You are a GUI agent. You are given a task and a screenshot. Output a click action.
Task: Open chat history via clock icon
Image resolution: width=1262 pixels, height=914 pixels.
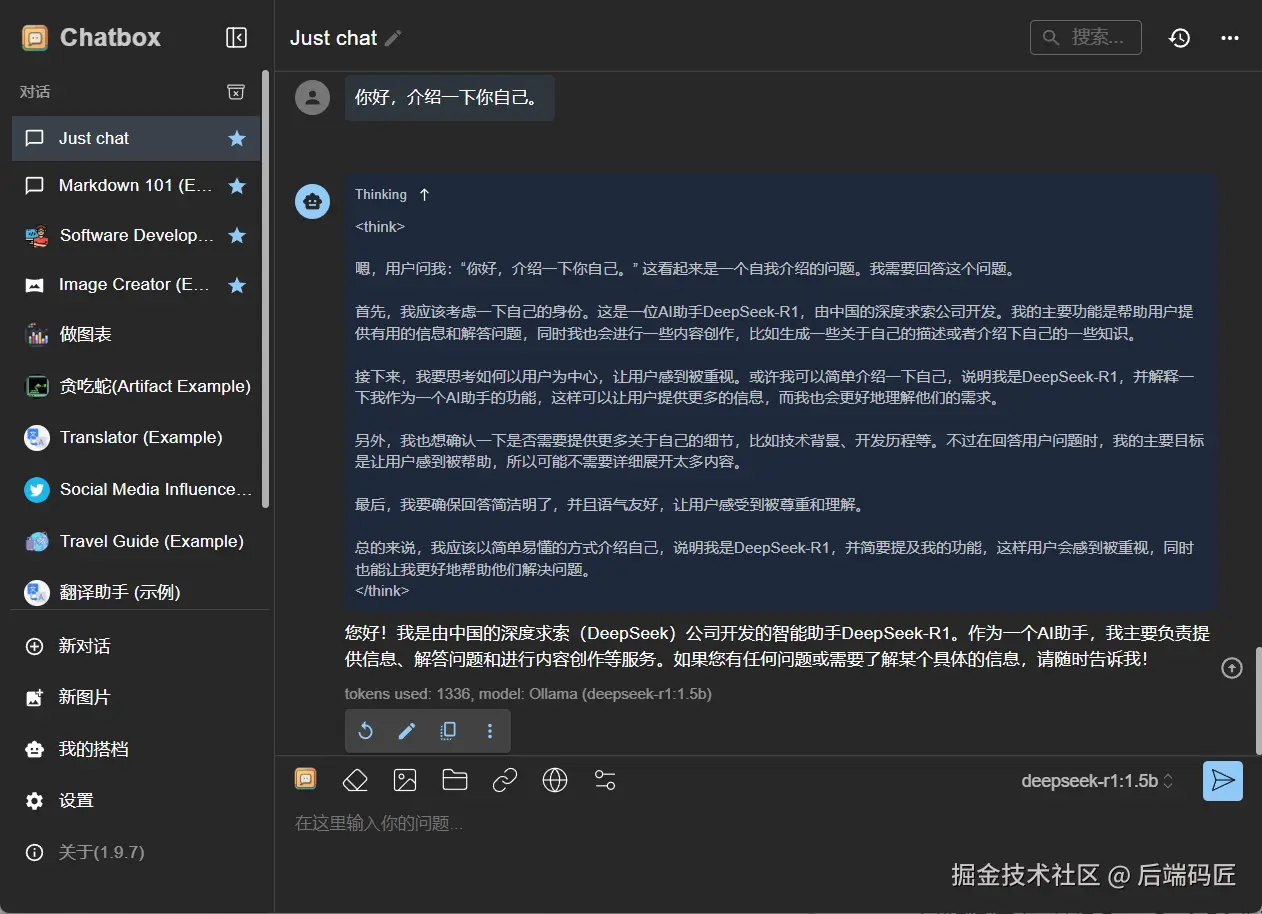pyautogui.click(x=1180, y=38)
